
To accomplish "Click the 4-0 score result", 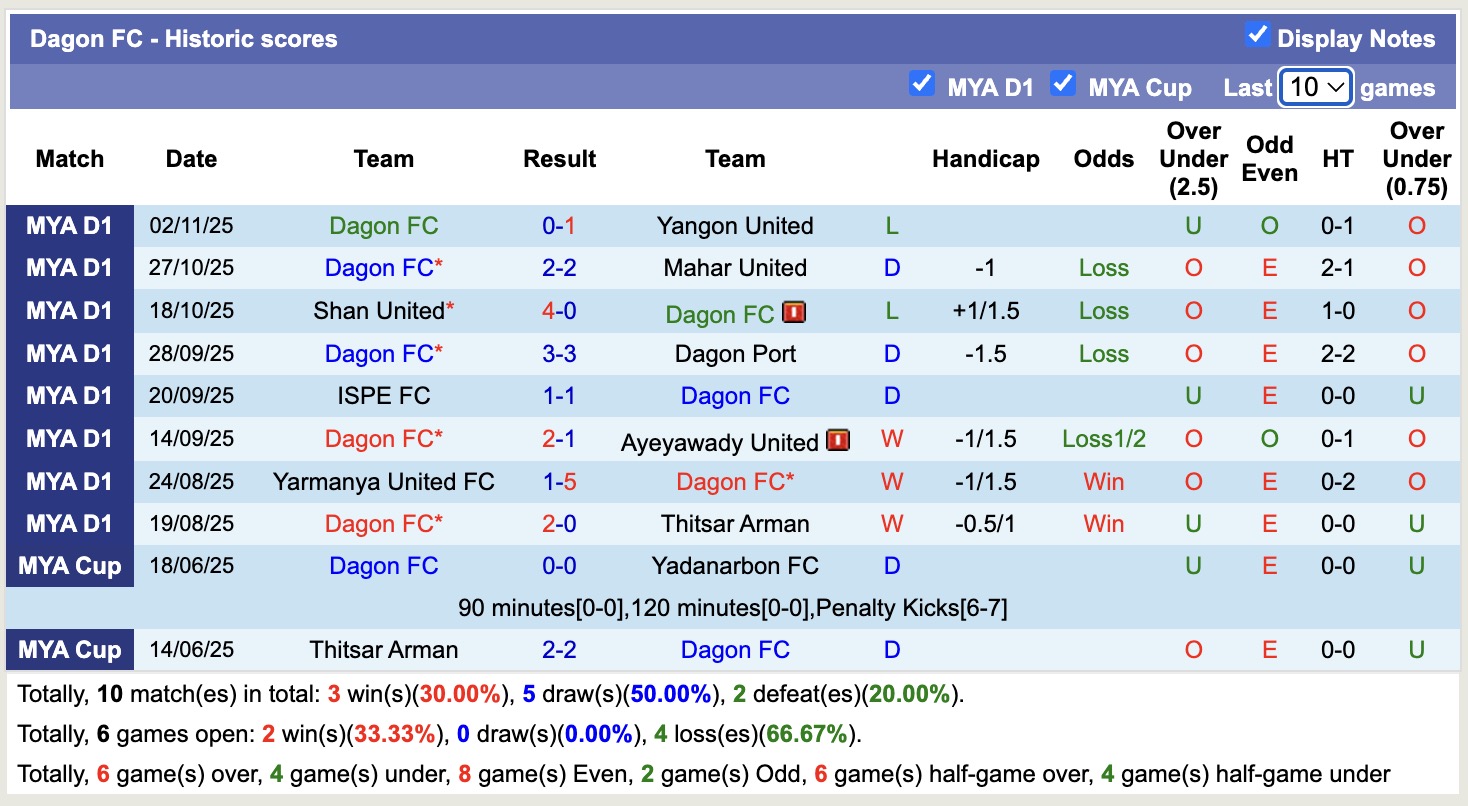I will point(559,311).
